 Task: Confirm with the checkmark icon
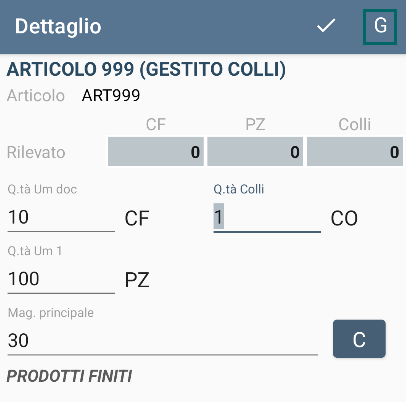coord(326,26)
